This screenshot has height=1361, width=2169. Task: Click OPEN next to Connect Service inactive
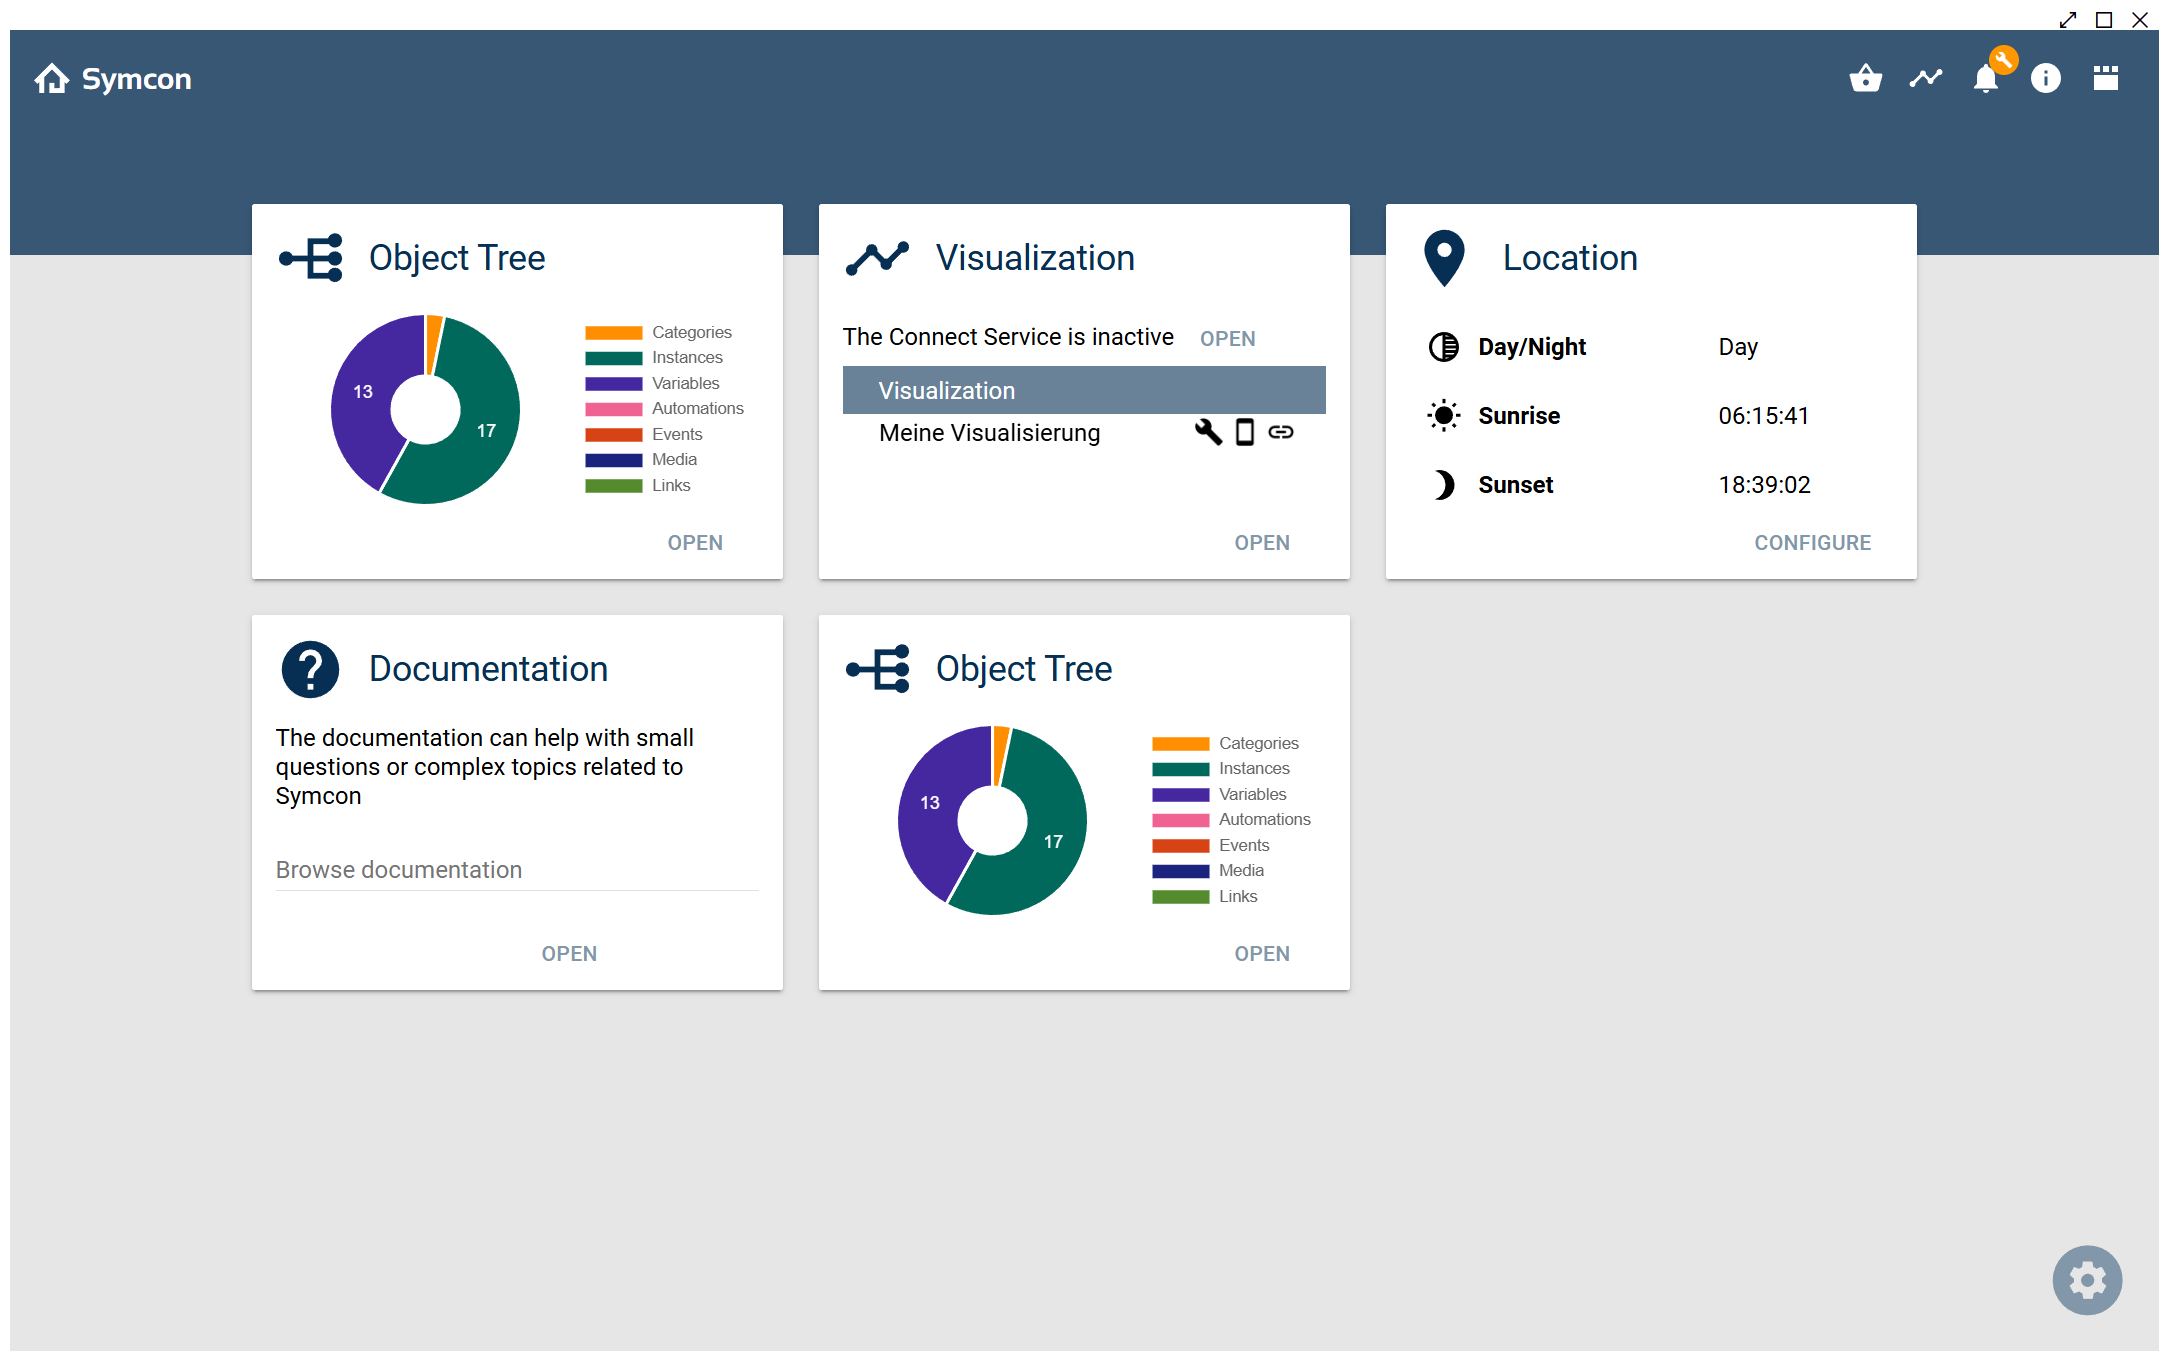(1227, 338)
